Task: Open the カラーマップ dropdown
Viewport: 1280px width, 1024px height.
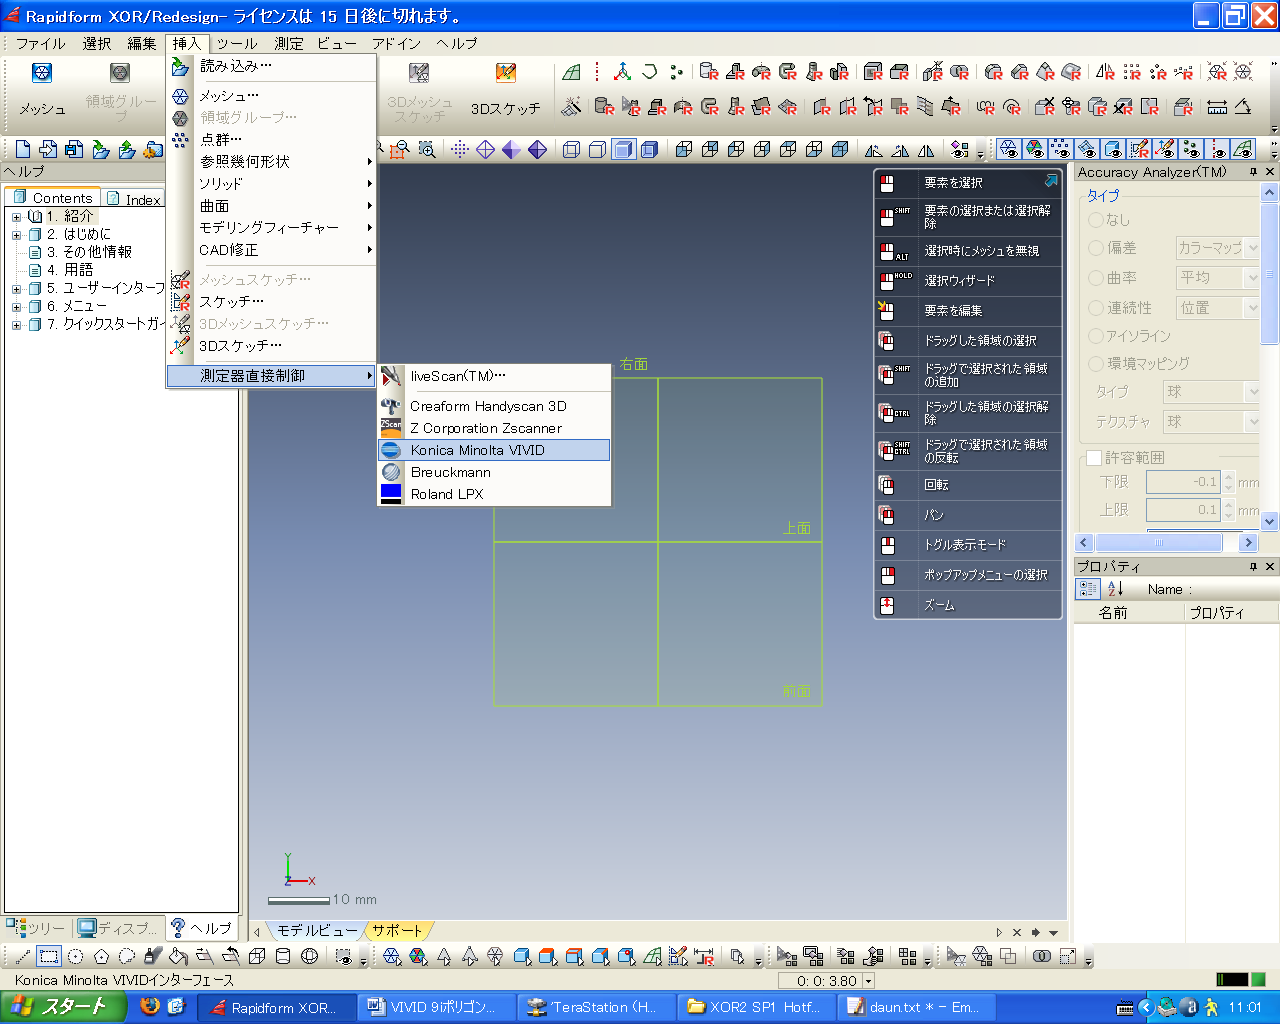Action: [1218, 248]
